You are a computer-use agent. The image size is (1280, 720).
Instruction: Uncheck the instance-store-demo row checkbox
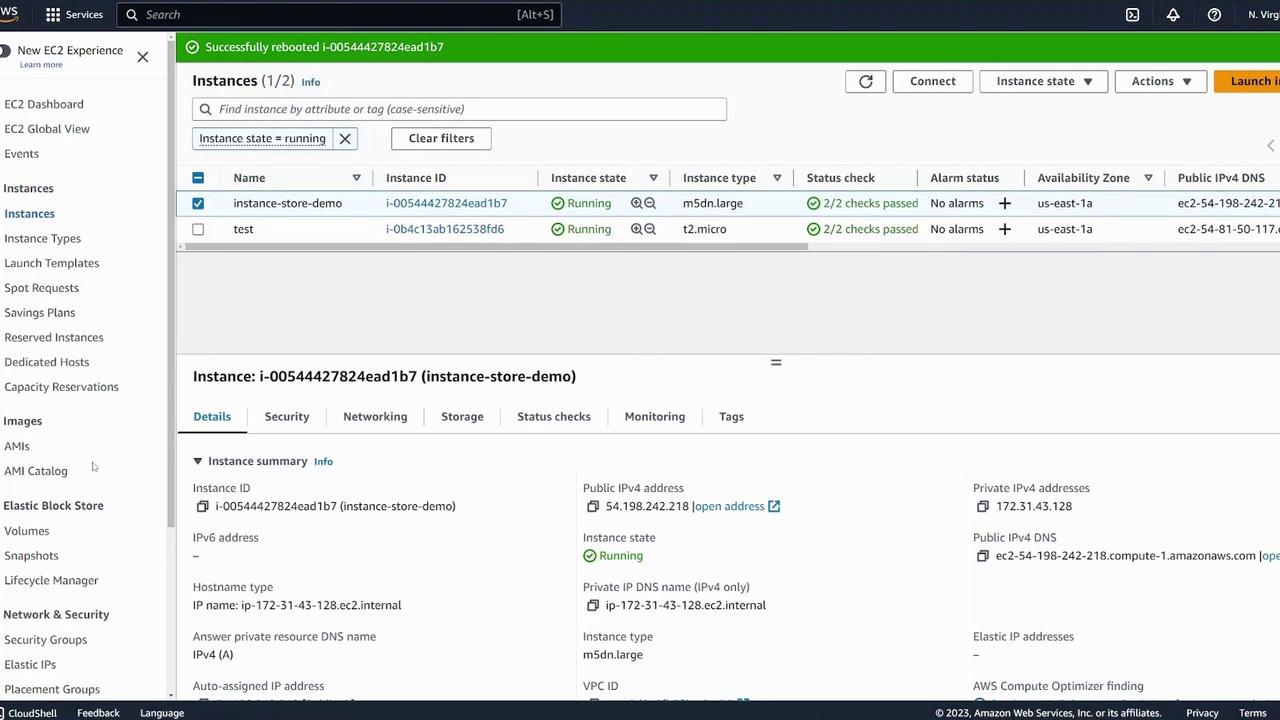click(198, 203)
